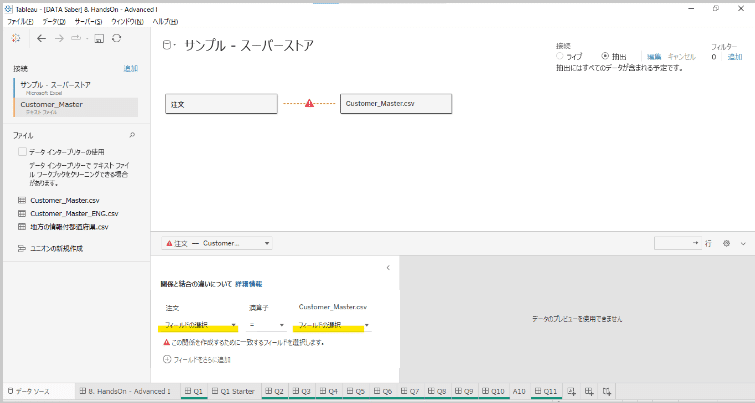Image resolution: width=755 pixels, height=403 pixels.
Task: Click the new dashboard icon in the tab bar
Action: tap(589, 391)
